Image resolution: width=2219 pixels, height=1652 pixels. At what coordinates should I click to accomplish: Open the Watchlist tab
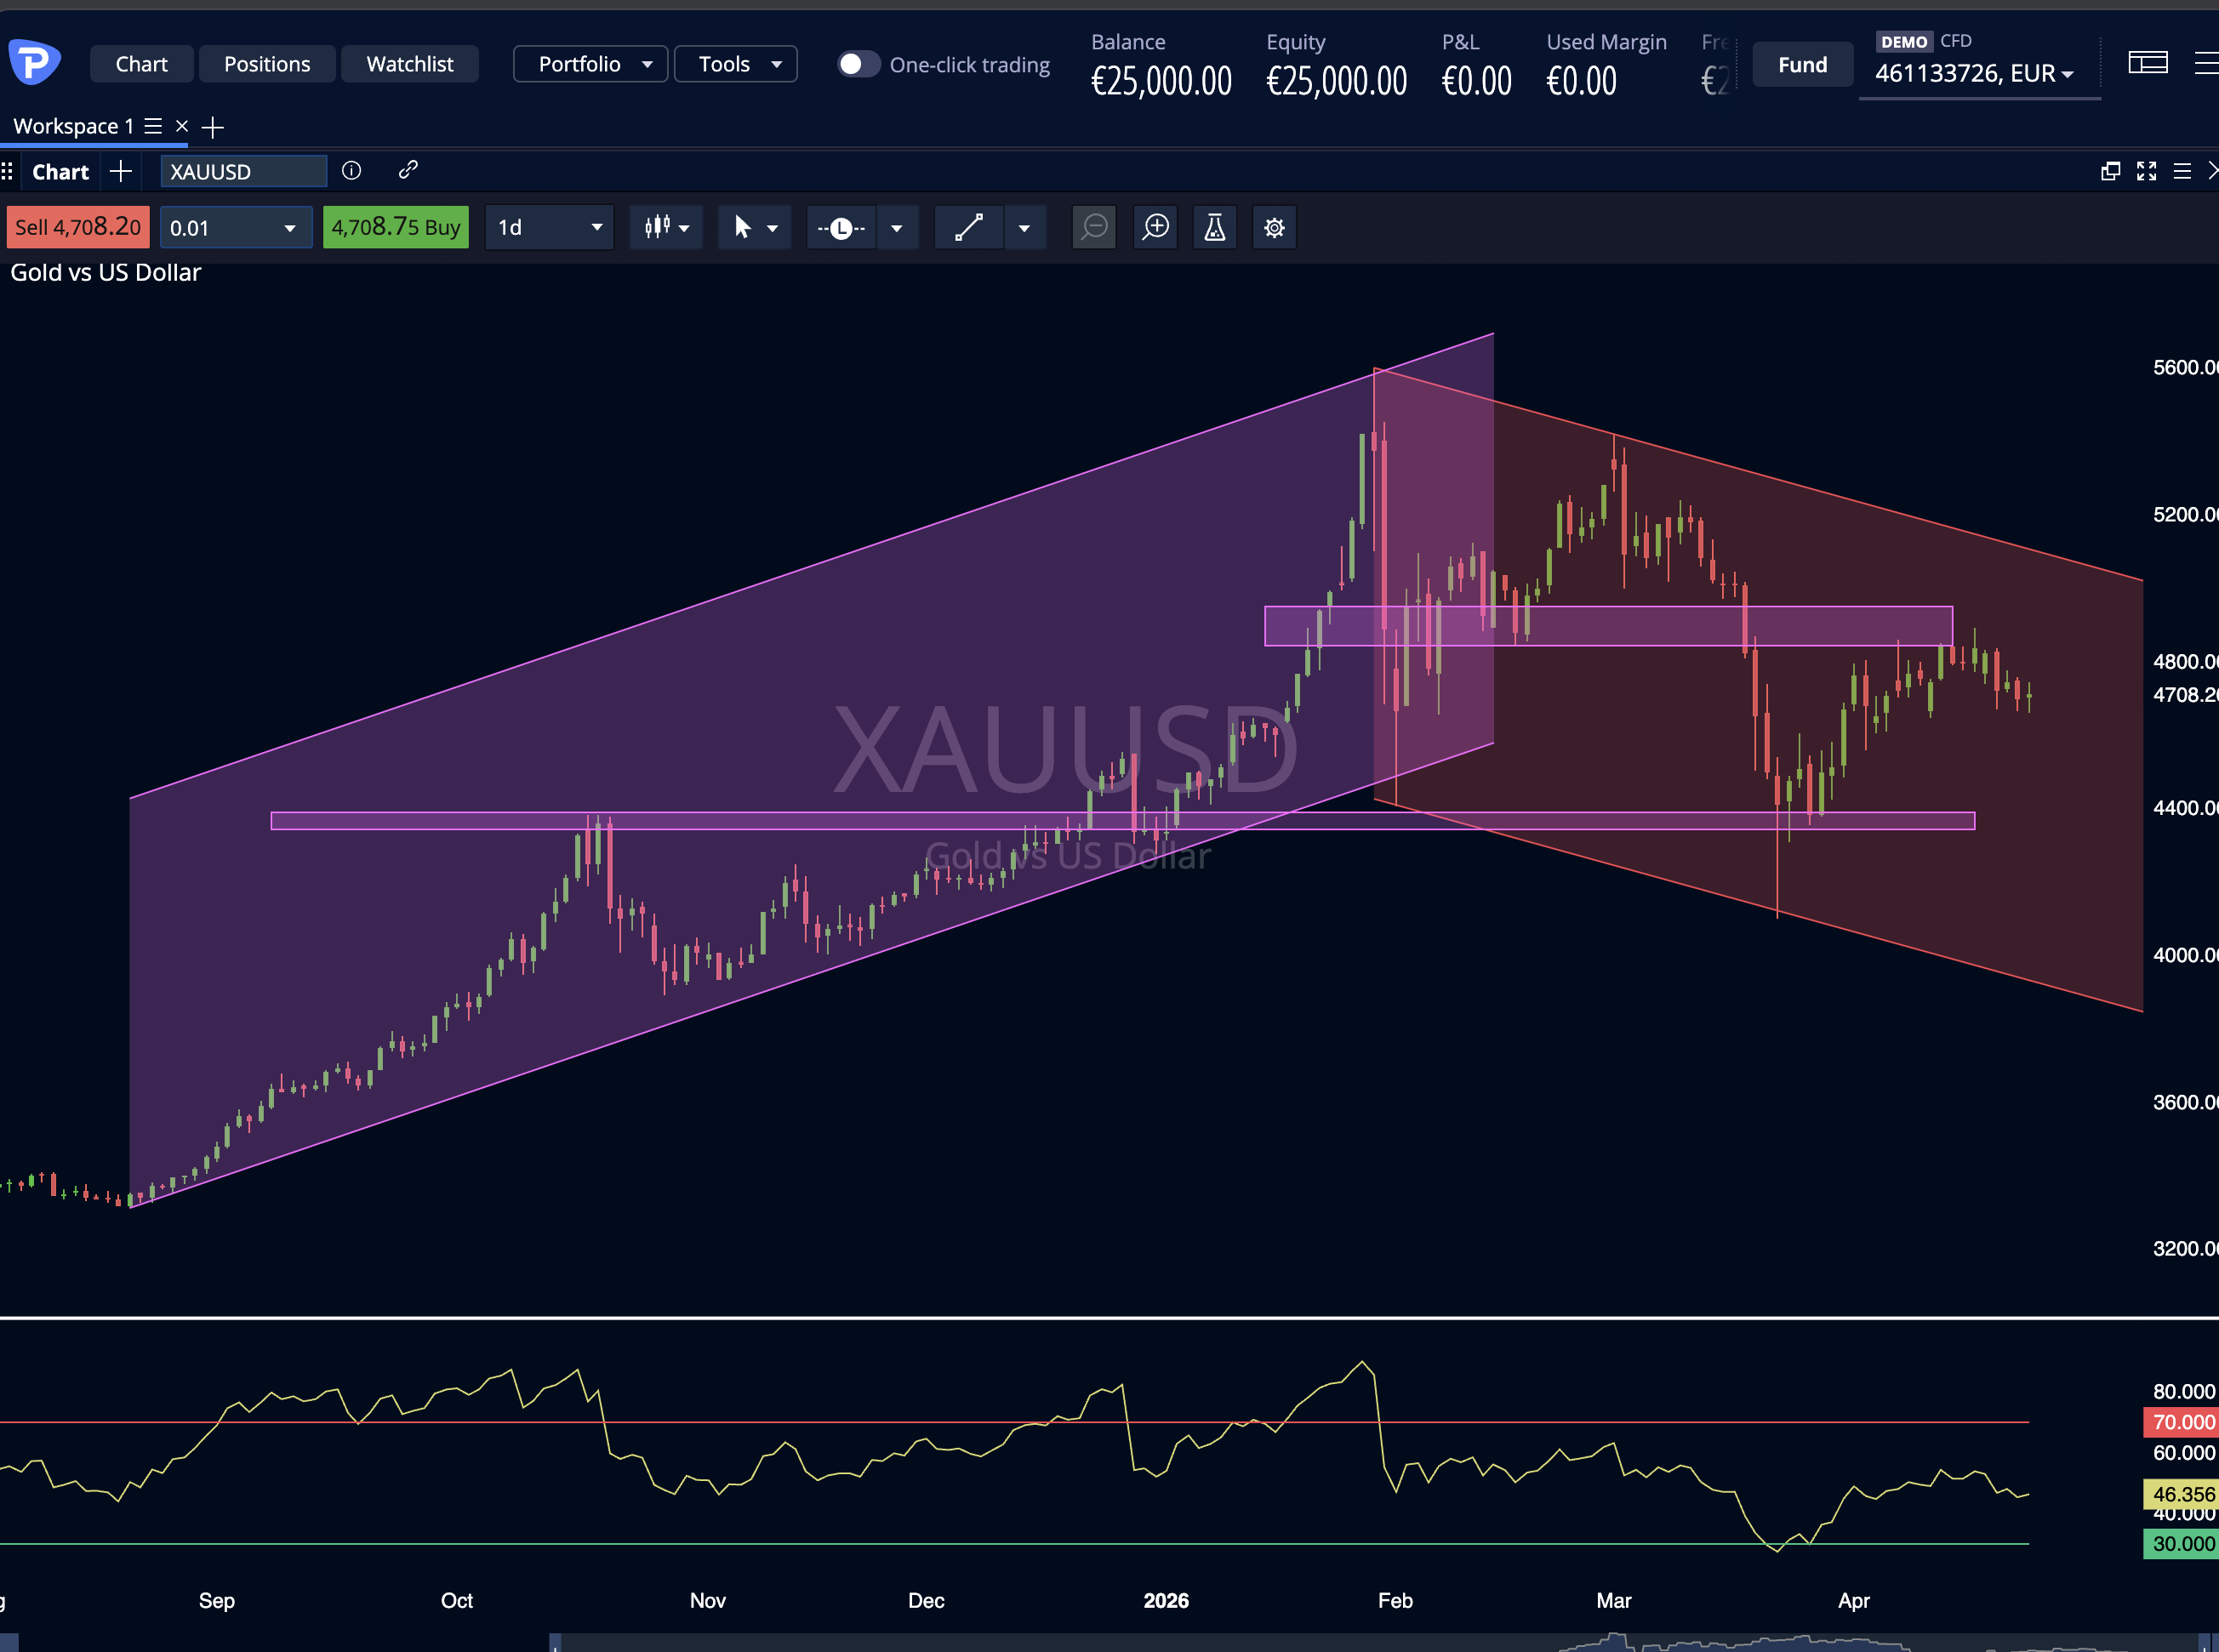point(409,64)
